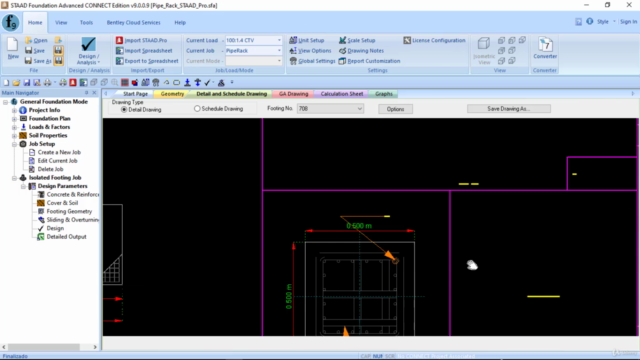
Task: Open Current Job dropdown
Action: click(279, 51)
